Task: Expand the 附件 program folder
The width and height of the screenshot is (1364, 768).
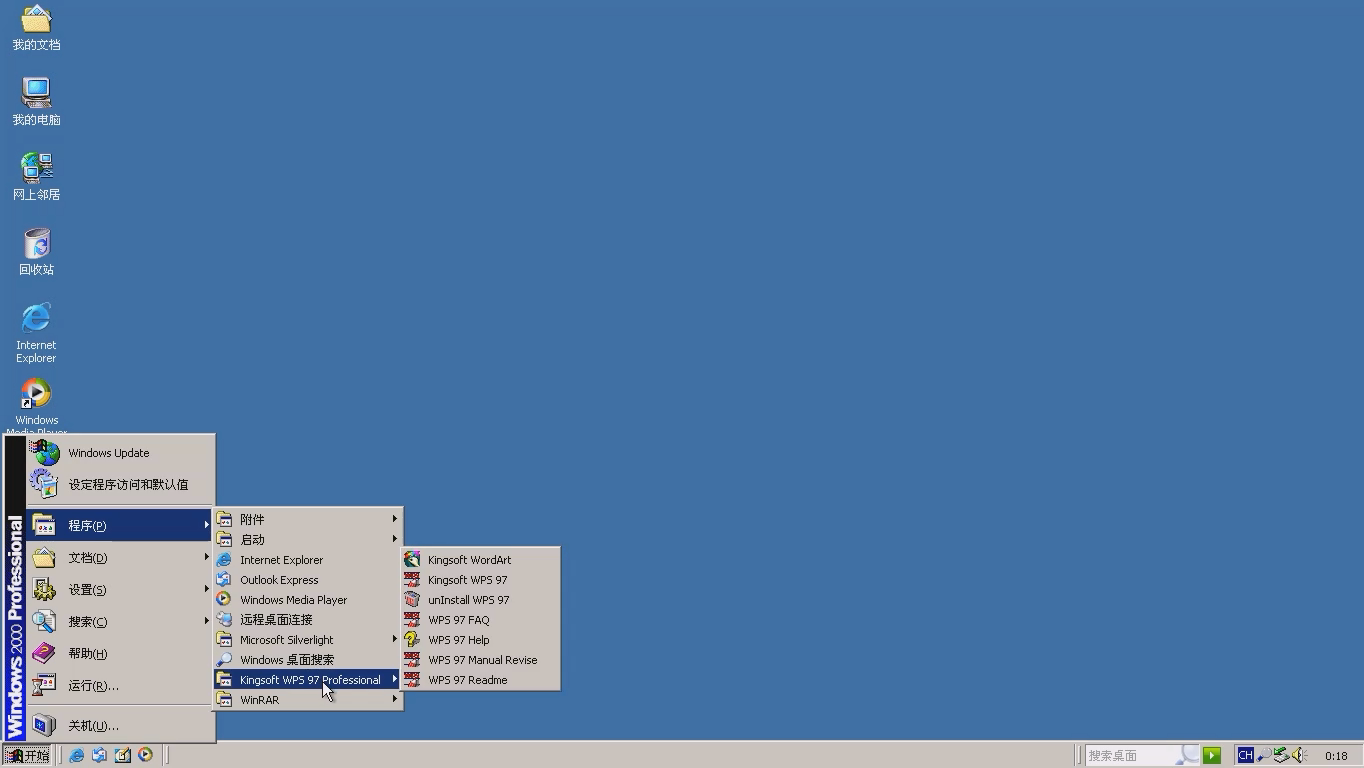Action: pyautogui.click(x=308, y=519)
